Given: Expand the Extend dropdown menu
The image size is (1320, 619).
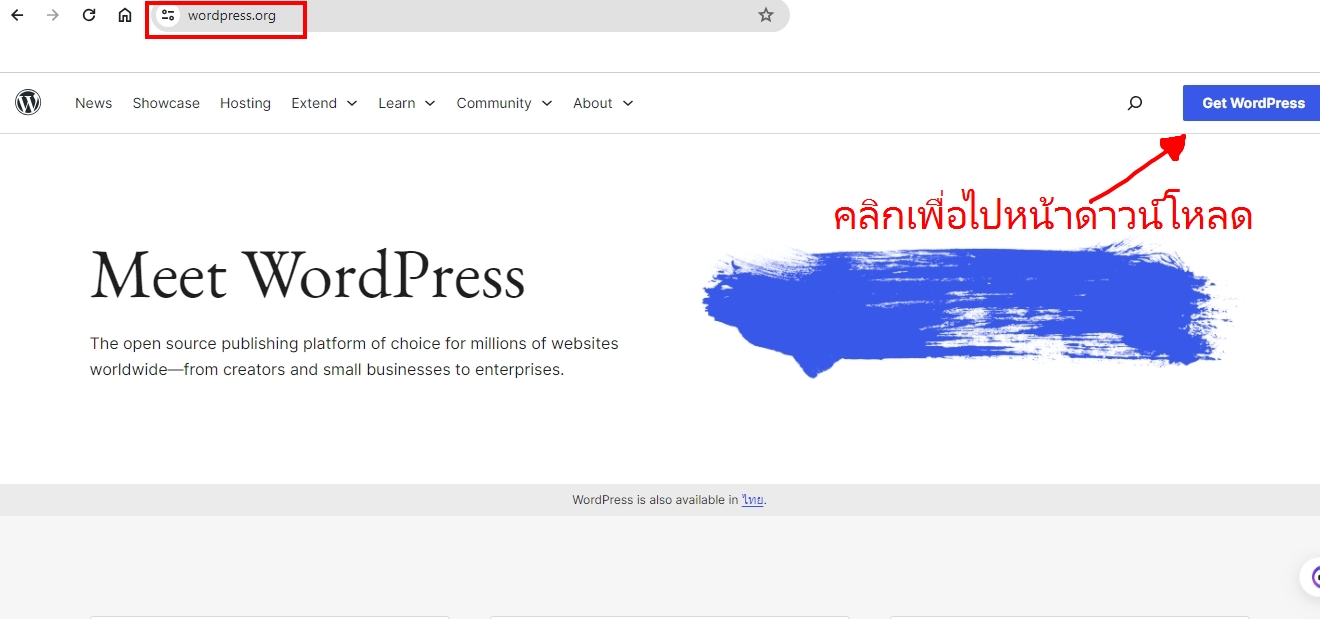Looking at the screenshot, I should coord(324,103).
